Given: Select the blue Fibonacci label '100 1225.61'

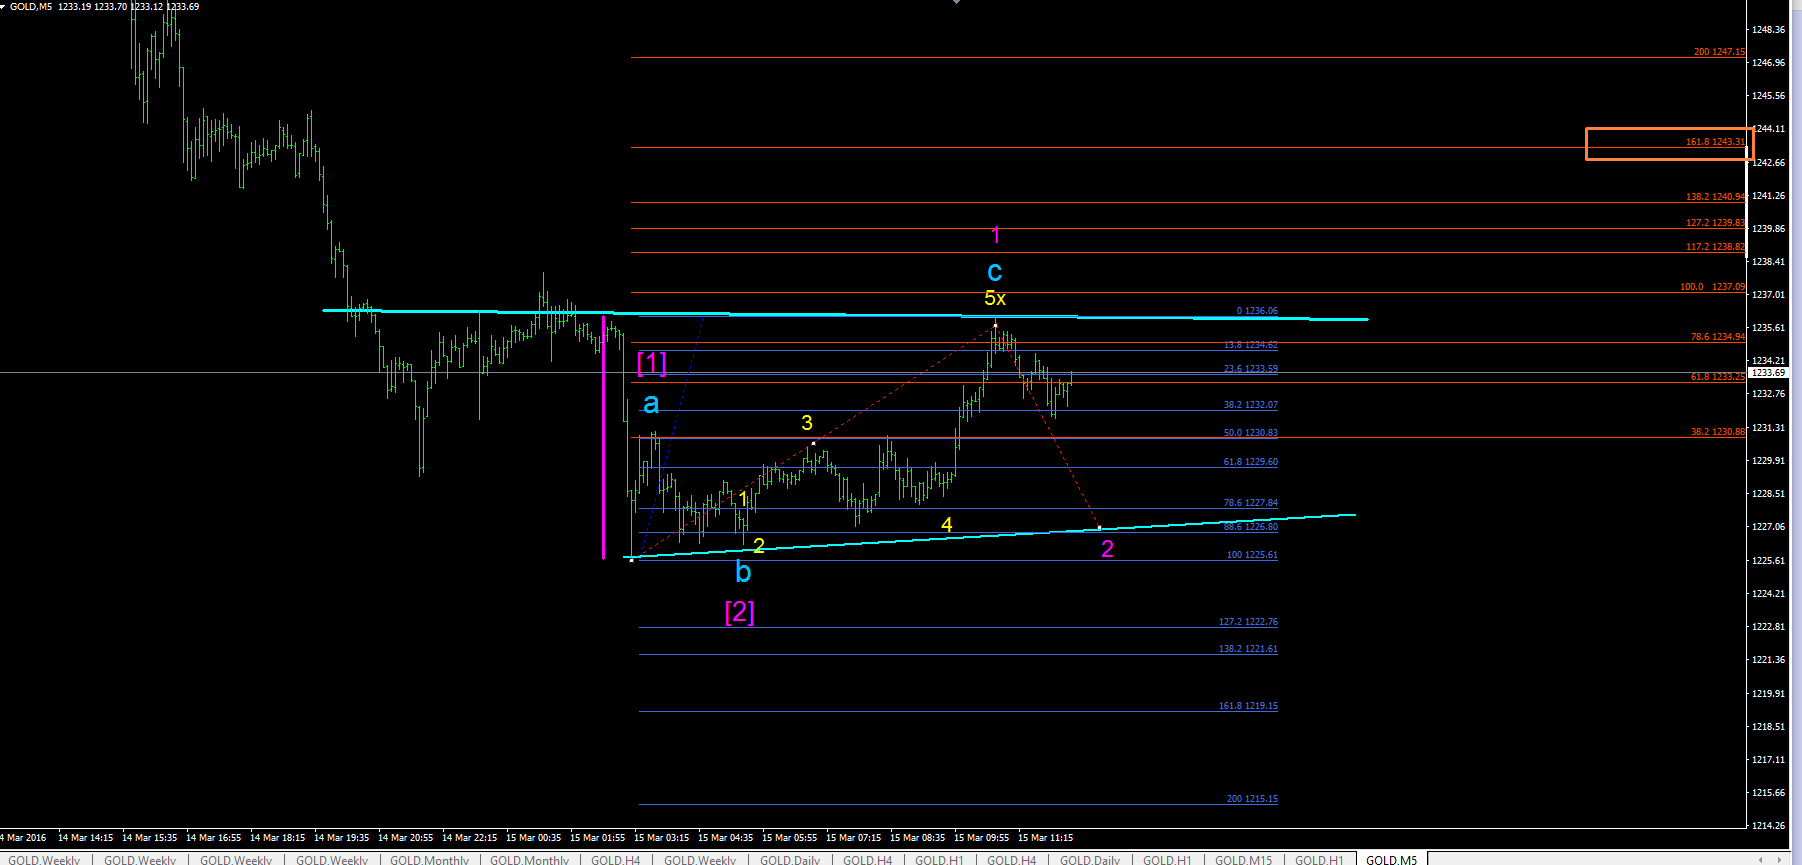Looking at the screenshot, I should 1252,555.
